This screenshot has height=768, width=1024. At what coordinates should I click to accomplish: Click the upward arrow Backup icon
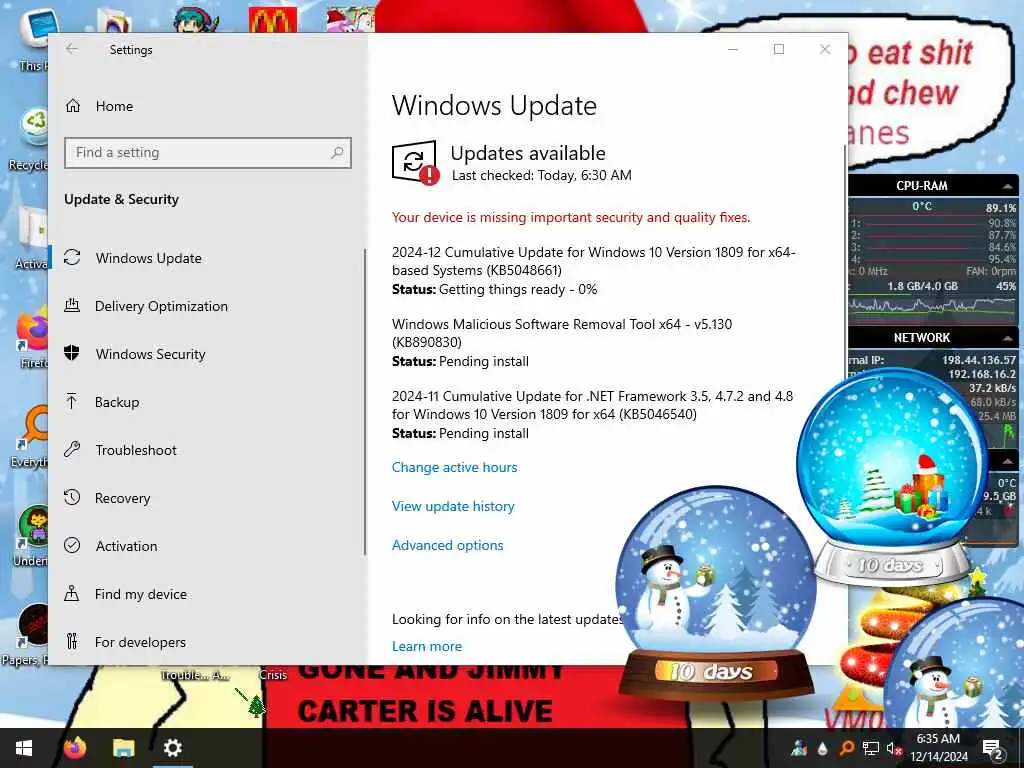click(72, 401)
